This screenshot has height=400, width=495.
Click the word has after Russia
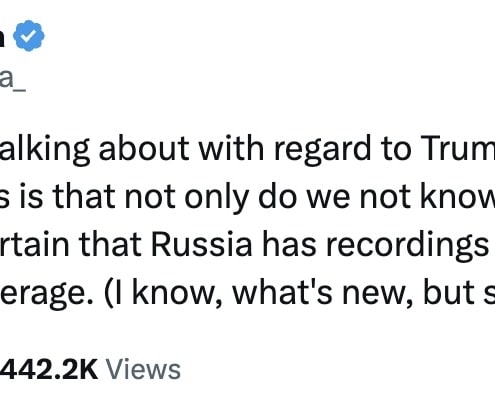pyautogui.click(x=288, y=244)
